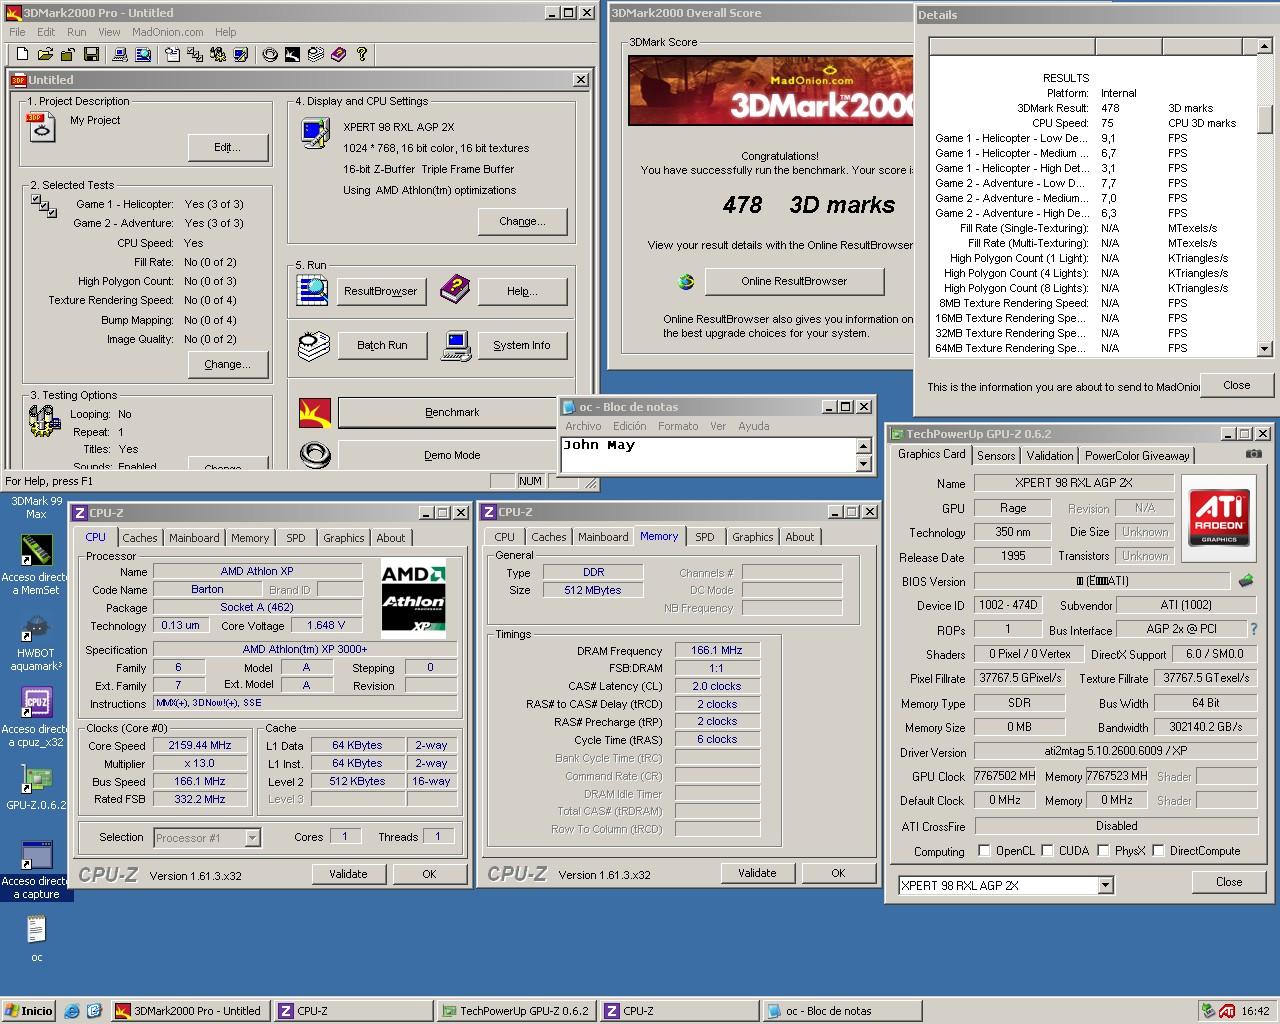Click Bus Interface question mark icon in GPU-Z

[1253, 629]
